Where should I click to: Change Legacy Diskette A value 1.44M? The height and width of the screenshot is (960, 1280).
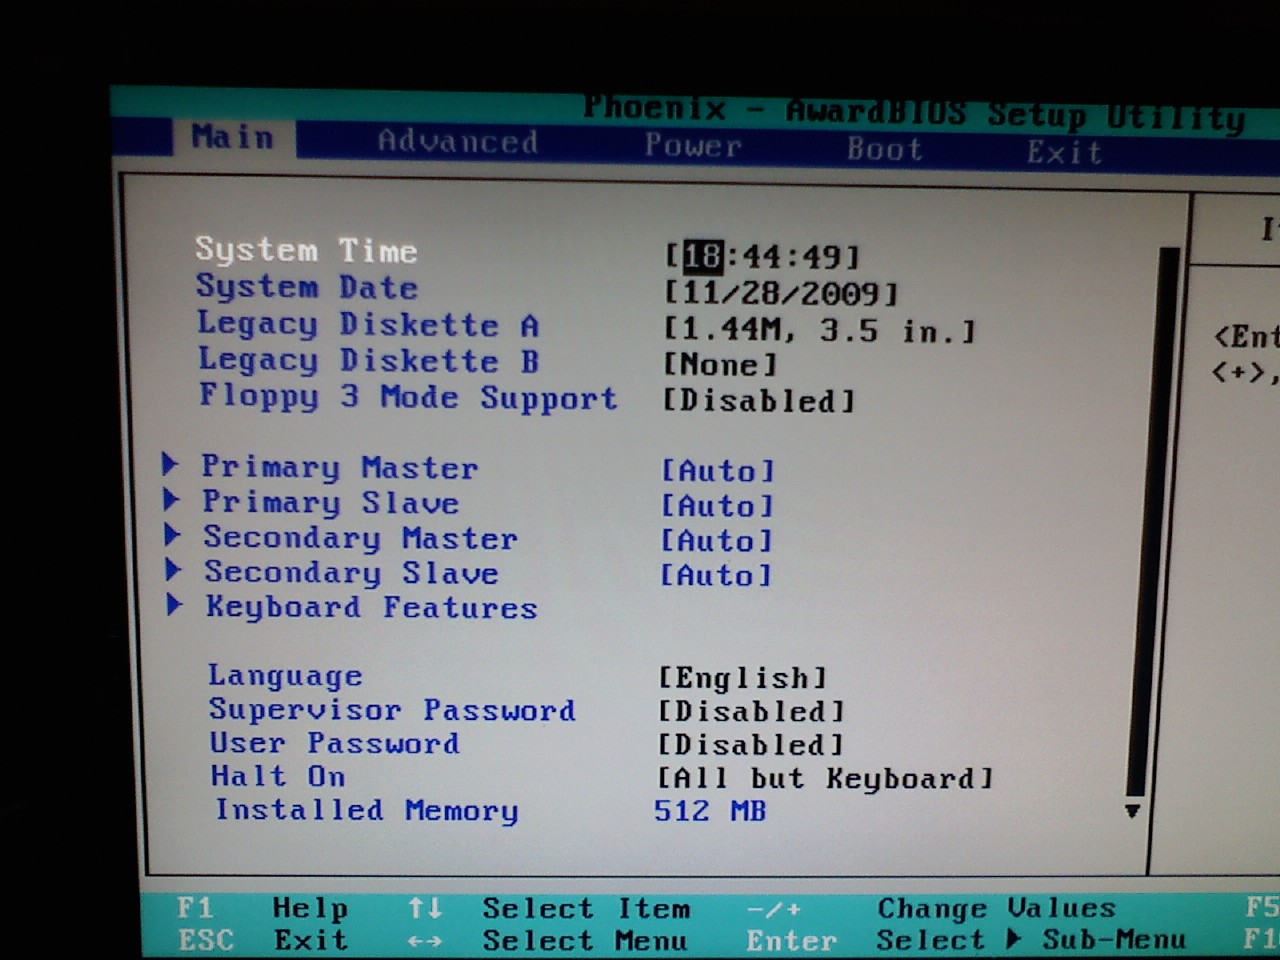[x=819, y=330]
